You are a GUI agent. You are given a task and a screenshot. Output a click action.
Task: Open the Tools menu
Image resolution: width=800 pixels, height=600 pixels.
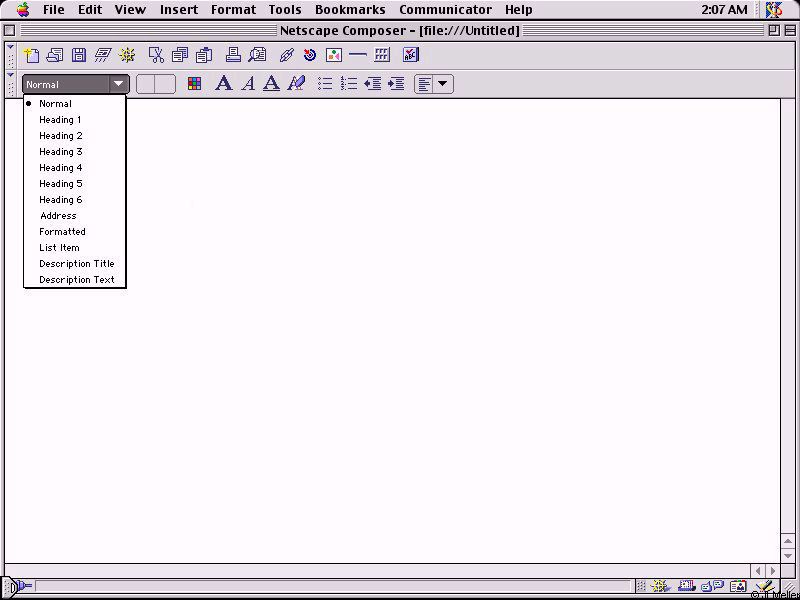coord(285,10)
